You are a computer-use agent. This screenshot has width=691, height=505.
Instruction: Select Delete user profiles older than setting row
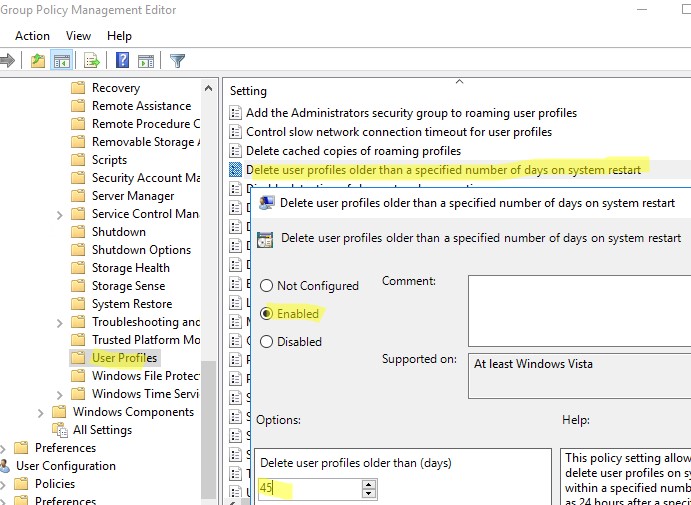443,170
